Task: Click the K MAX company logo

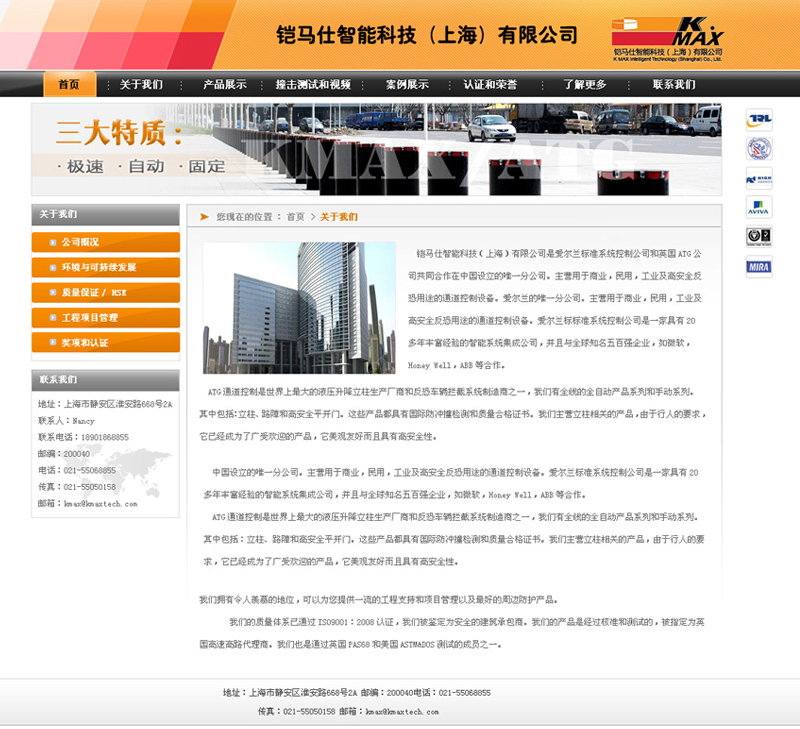Action: coord(667,39)
